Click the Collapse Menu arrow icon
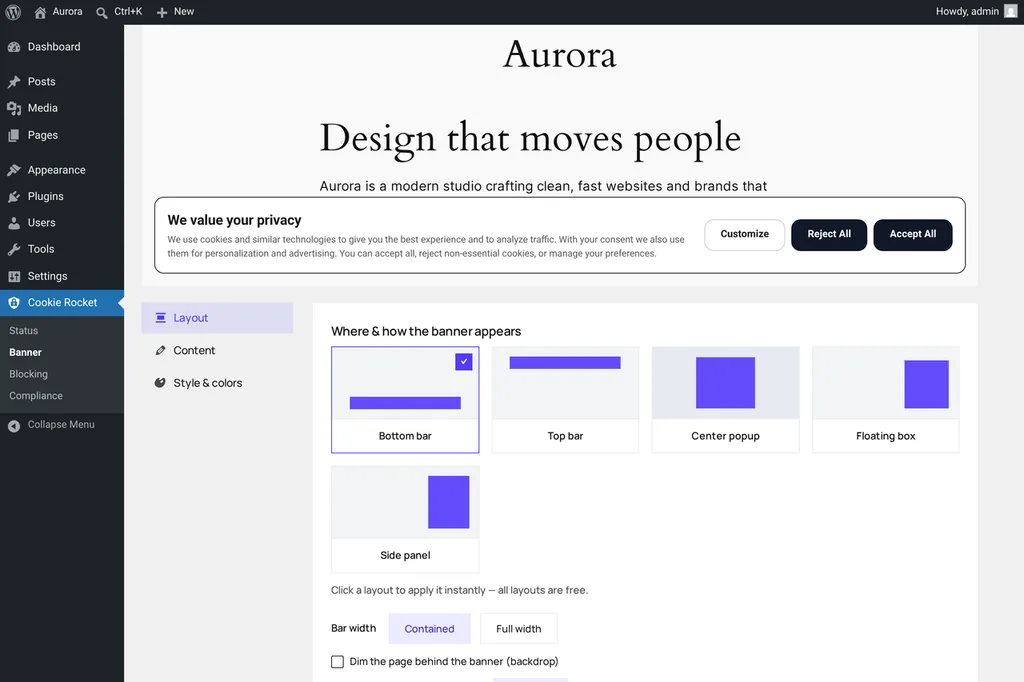Screen dimensions: 1024x682 pyautogui.click(x=14, y=426)
